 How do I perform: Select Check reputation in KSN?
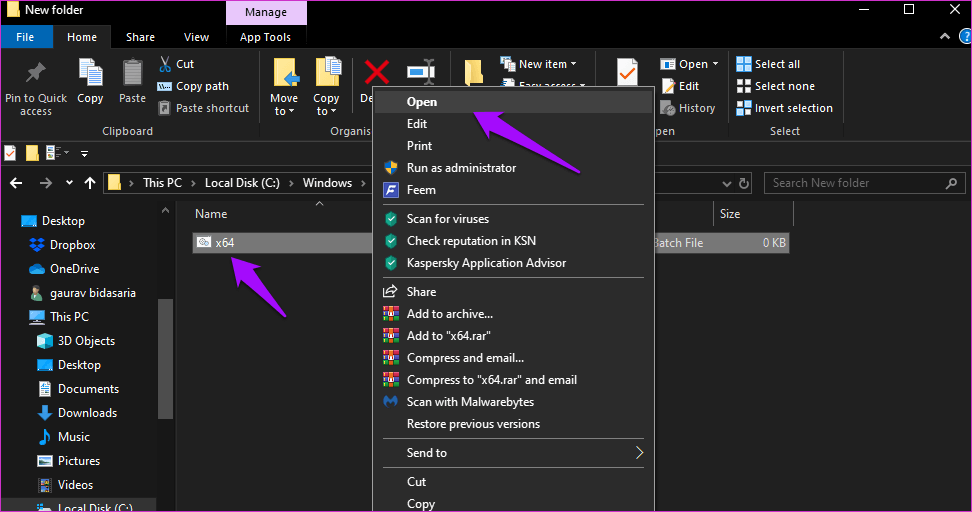click(x=515, y=241)
